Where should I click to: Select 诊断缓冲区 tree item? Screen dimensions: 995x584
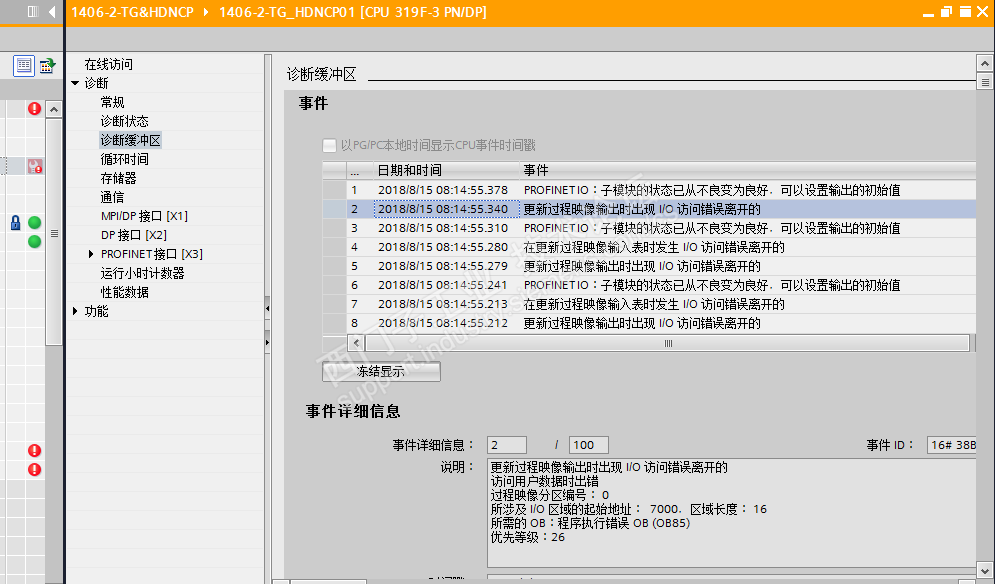click(x=131, y=140)
